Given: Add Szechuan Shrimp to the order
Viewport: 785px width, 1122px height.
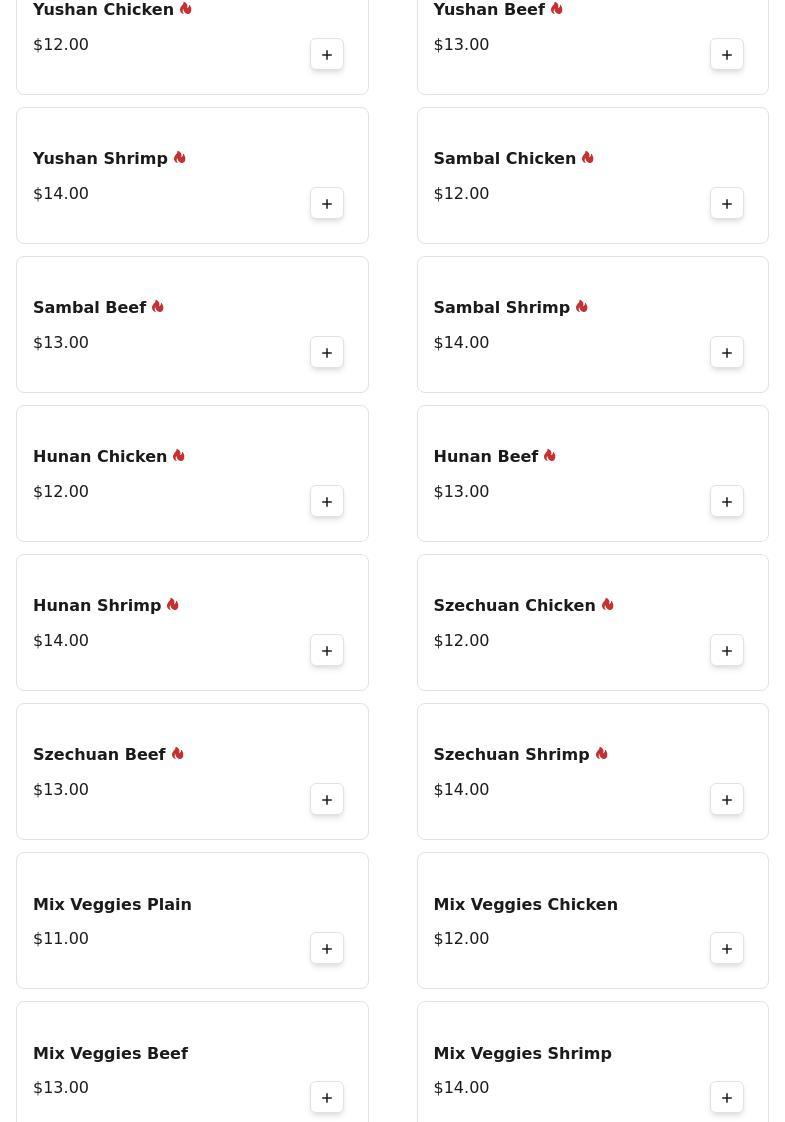Looking at the screenshot, I should [x=727, y=800].
